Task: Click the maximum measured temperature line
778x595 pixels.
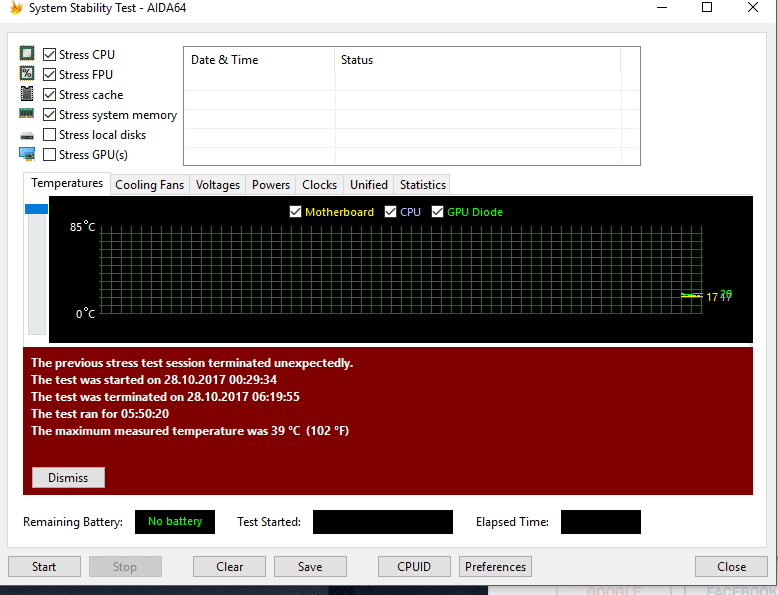Action: (x=190, y=431)
